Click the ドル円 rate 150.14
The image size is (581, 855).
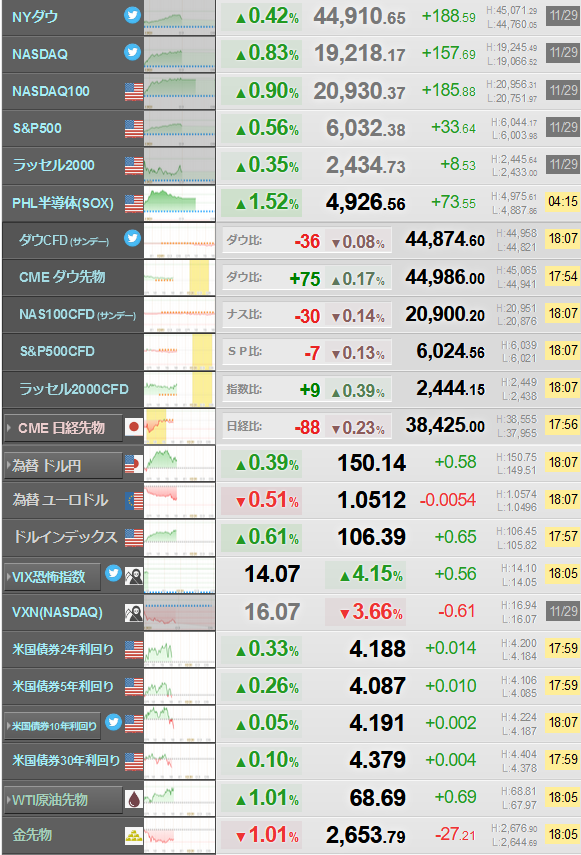click(372, 463)
